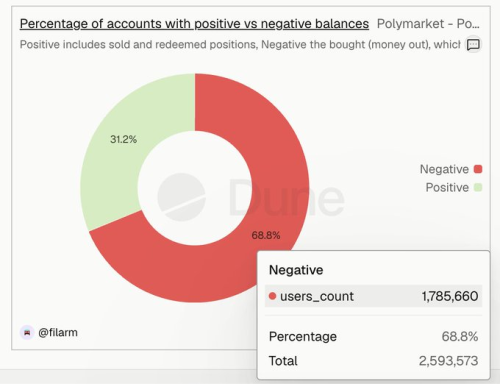Click the 31.2% slice label
500x384 pixels.
pyautogui.click(x=123, y=139)
